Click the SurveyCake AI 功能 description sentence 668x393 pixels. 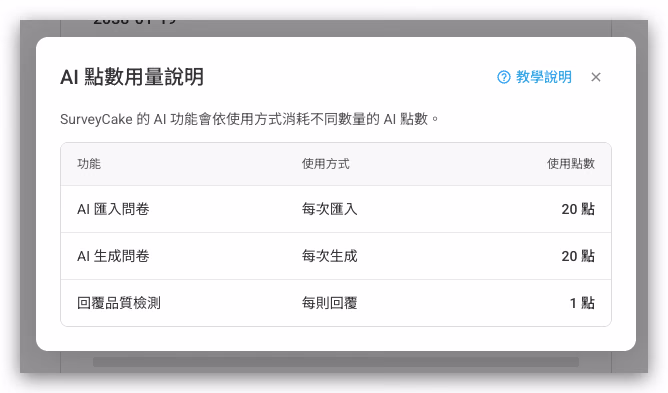pos(249,119)
